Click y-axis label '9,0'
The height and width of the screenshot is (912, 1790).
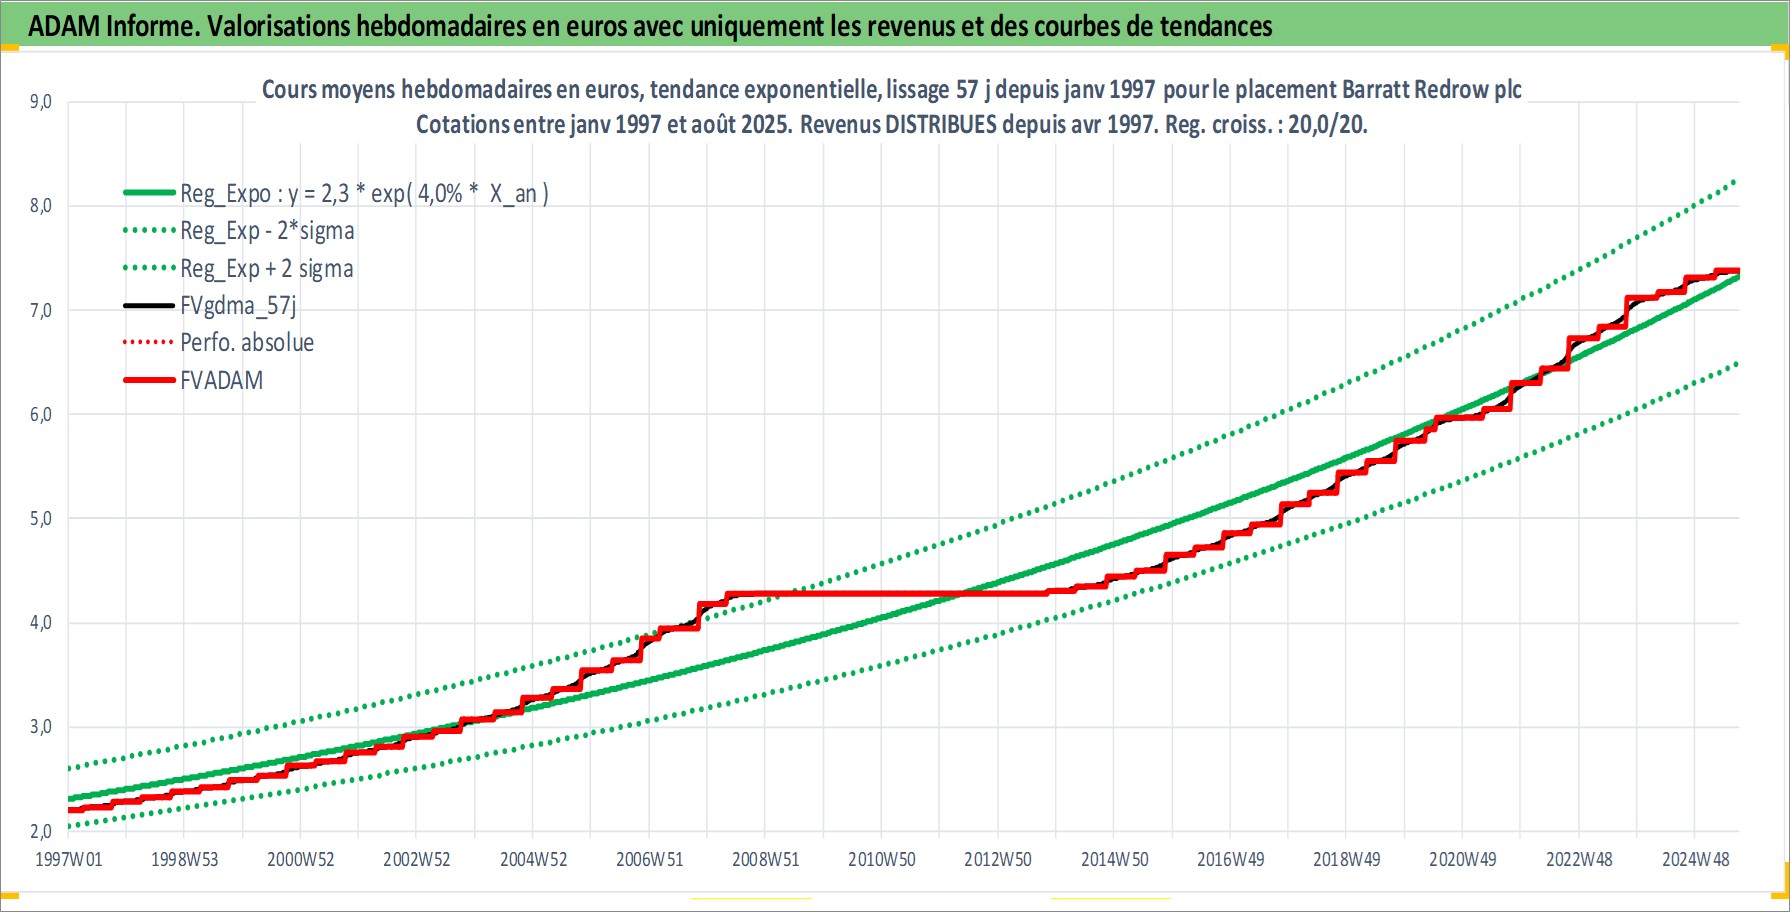(41, 102)
